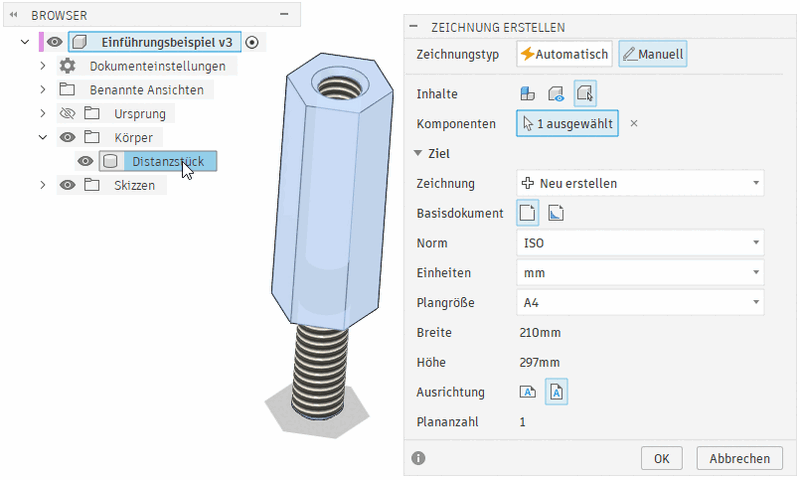This screenshot has width=800, height=480.
Task: Collapse the Einführungsbeispiel v3 root node
Action: (x=24, y=42)
